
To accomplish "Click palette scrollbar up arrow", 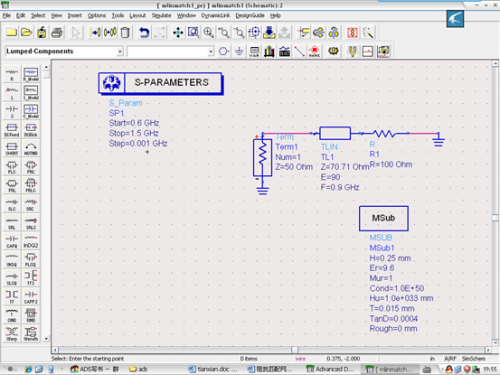I will pyautogui.click(x=46, y=67).
